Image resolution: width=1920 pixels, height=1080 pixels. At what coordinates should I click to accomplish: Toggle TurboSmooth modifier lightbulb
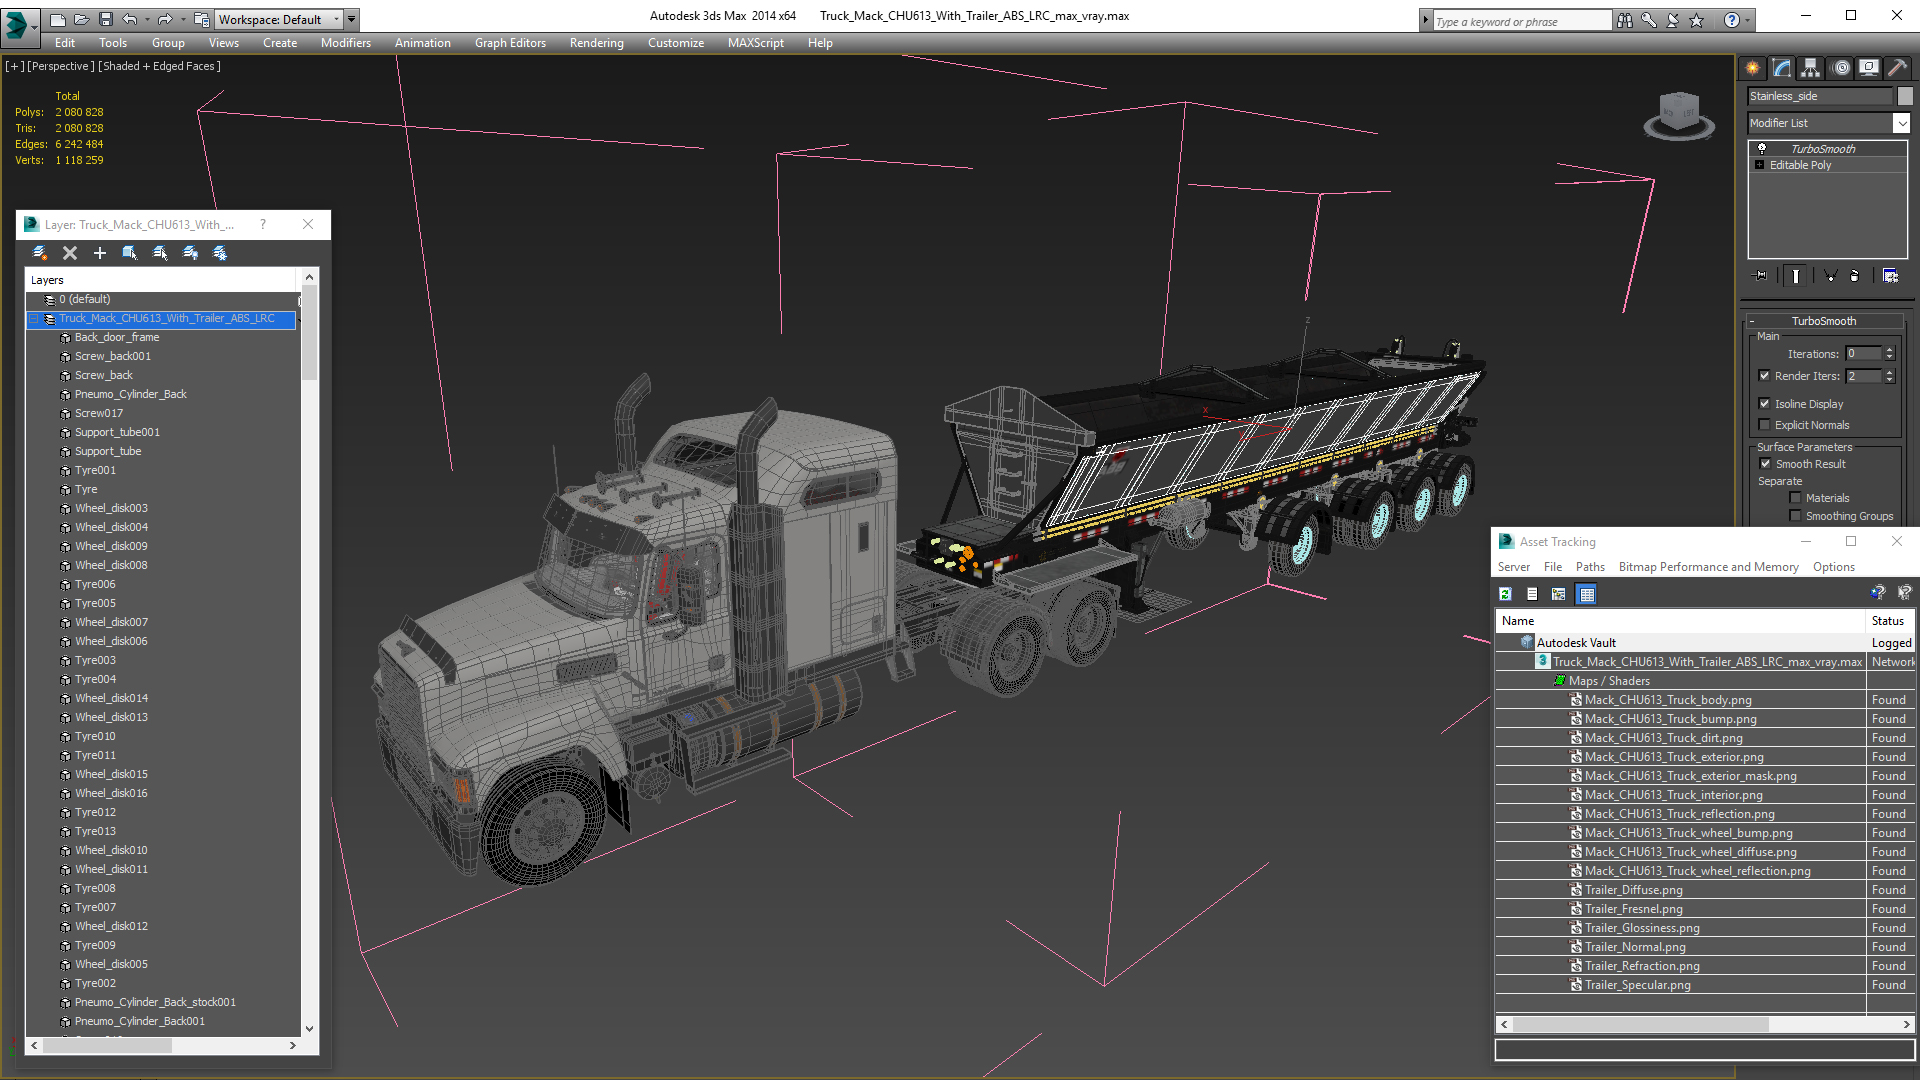pos(1762,148)
